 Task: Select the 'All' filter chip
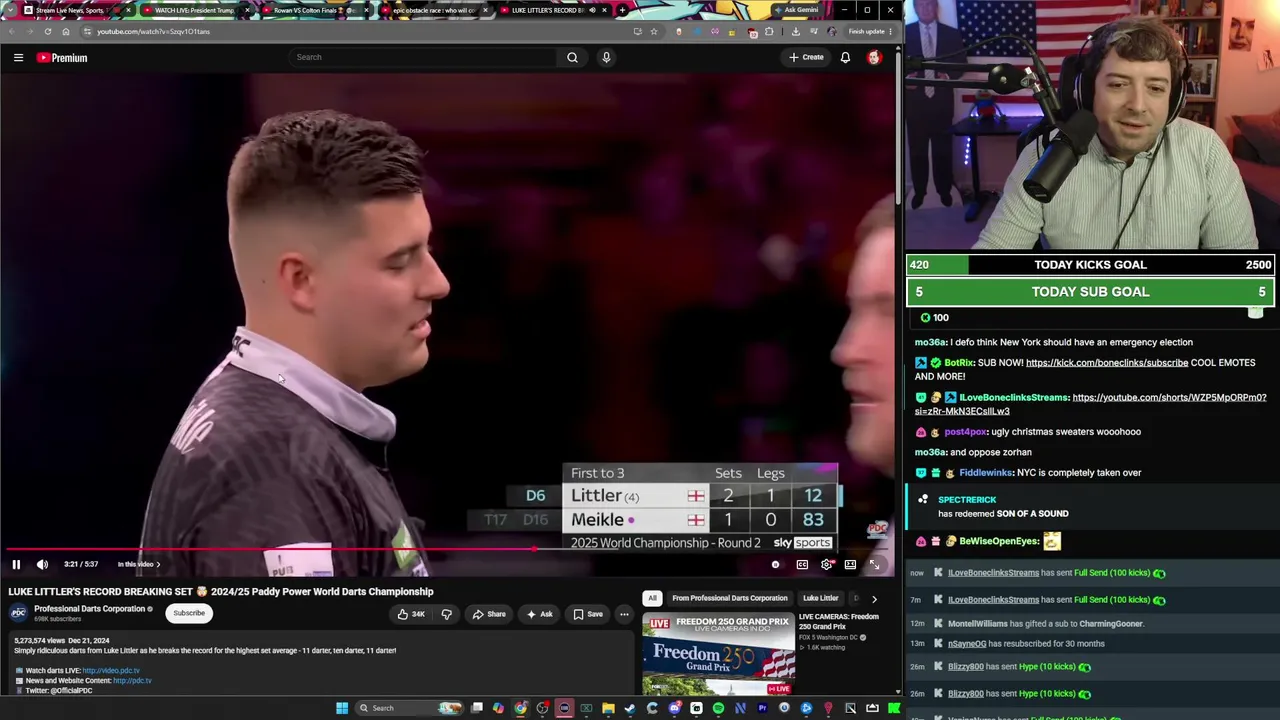click(652, 598)
